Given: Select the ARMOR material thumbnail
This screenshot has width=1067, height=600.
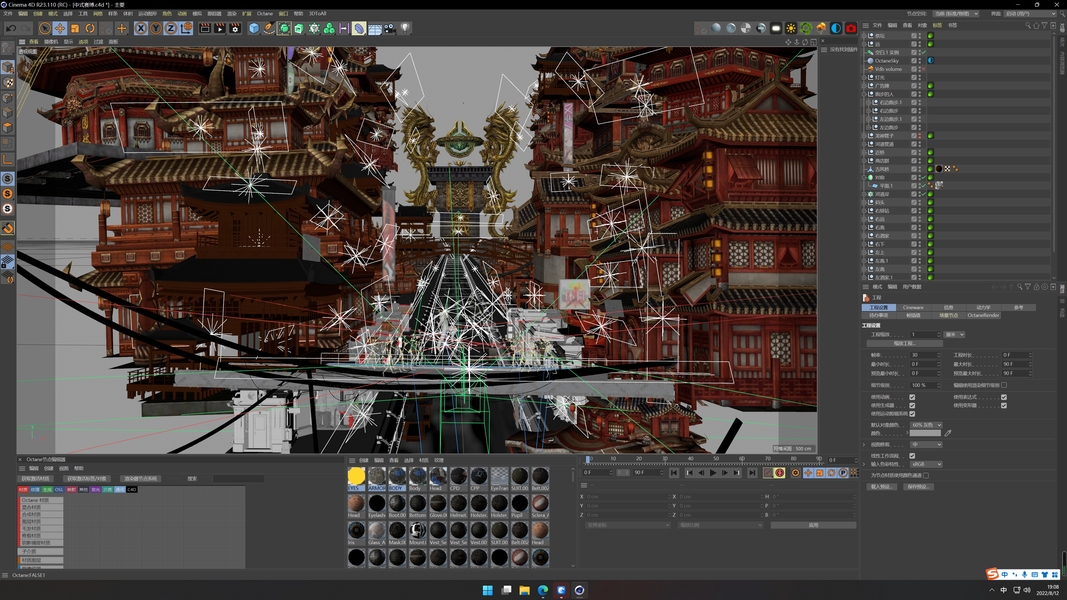Looking at the screenshot, I should click(x=376, y=477).
